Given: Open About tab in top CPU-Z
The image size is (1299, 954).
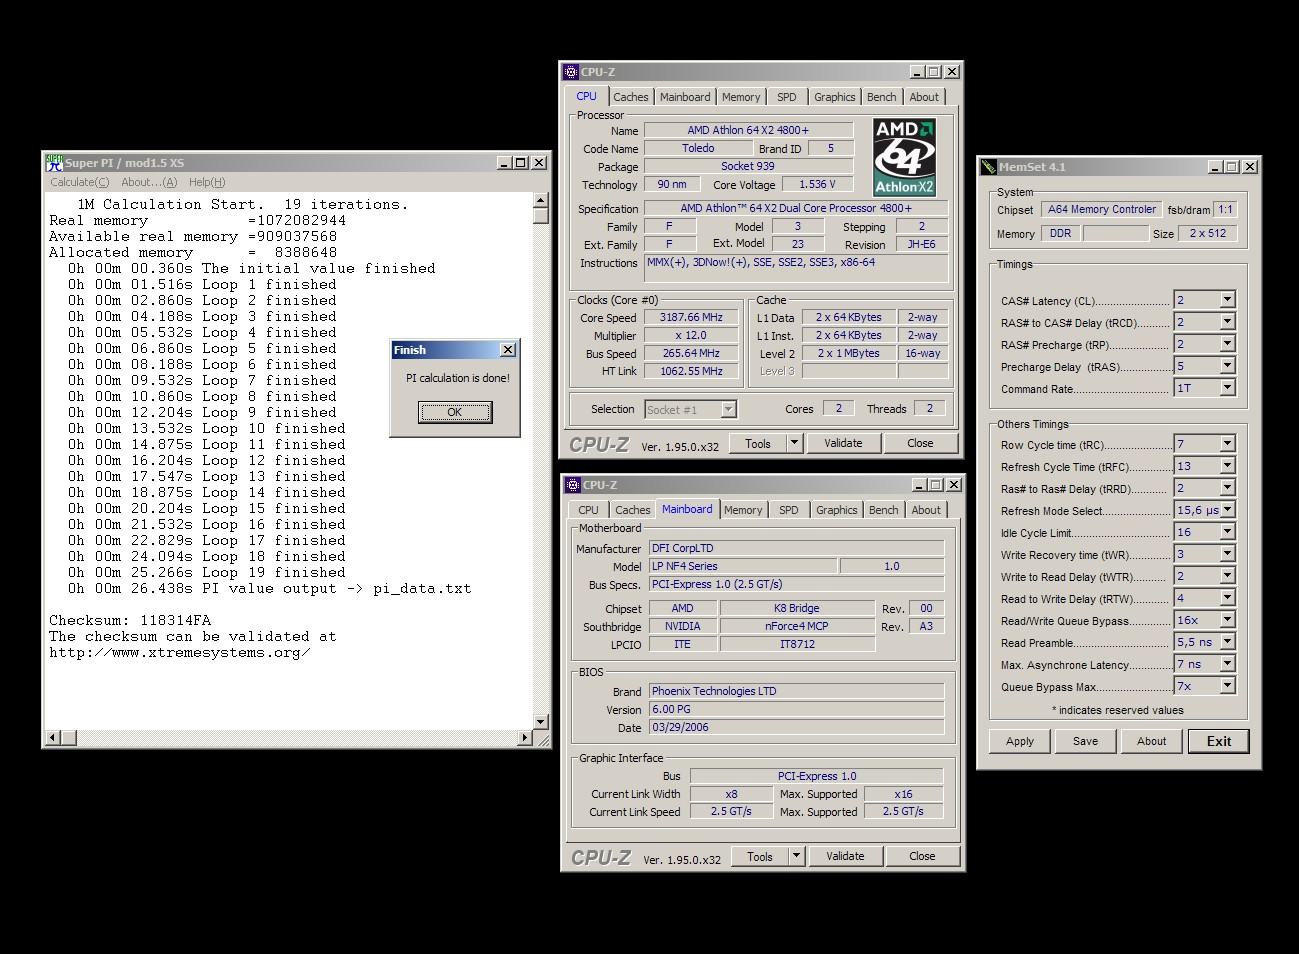Looking at the screenshot, I should [924, 97].
